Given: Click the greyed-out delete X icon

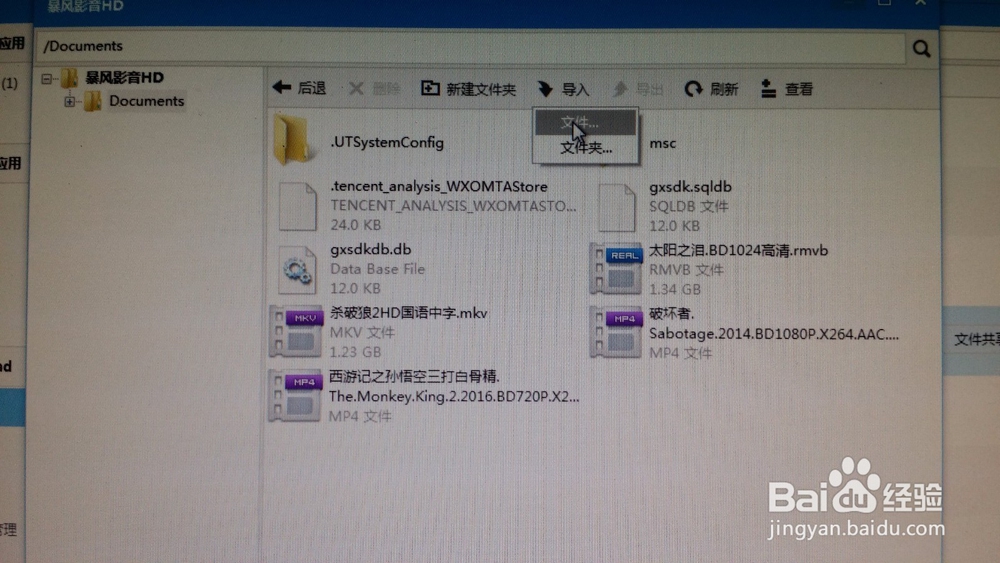Looking at the screenshot, I should tap(356, 88).
